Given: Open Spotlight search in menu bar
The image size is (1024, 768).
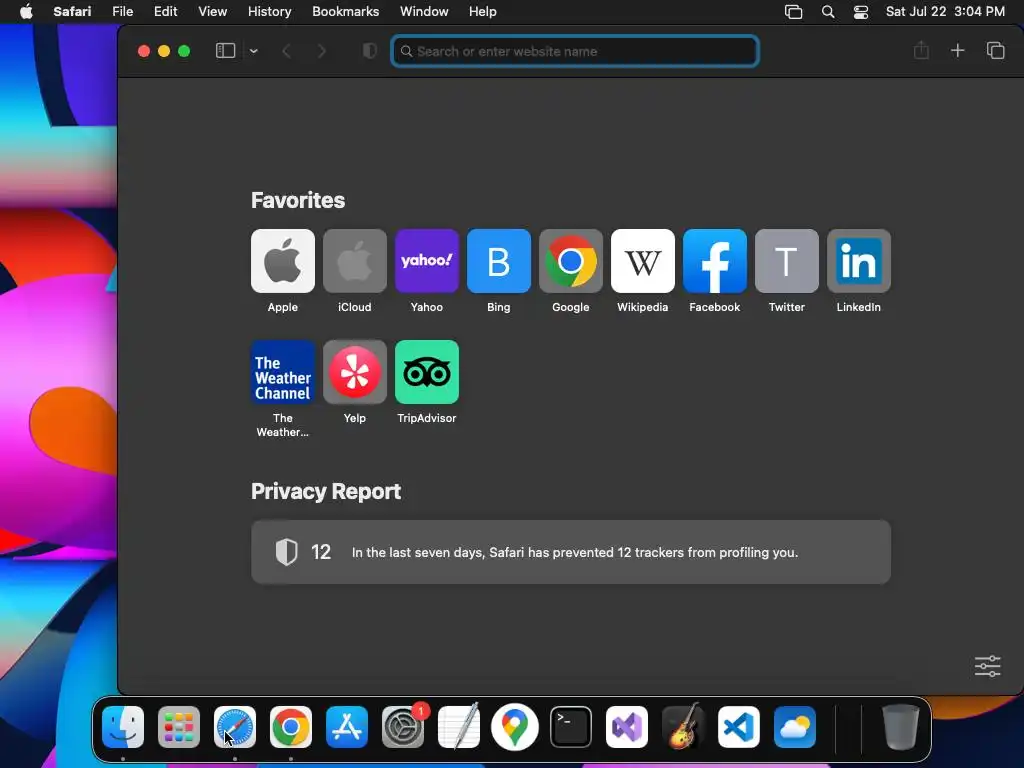Looking at the screenshot, I should [x=827, y=12].
